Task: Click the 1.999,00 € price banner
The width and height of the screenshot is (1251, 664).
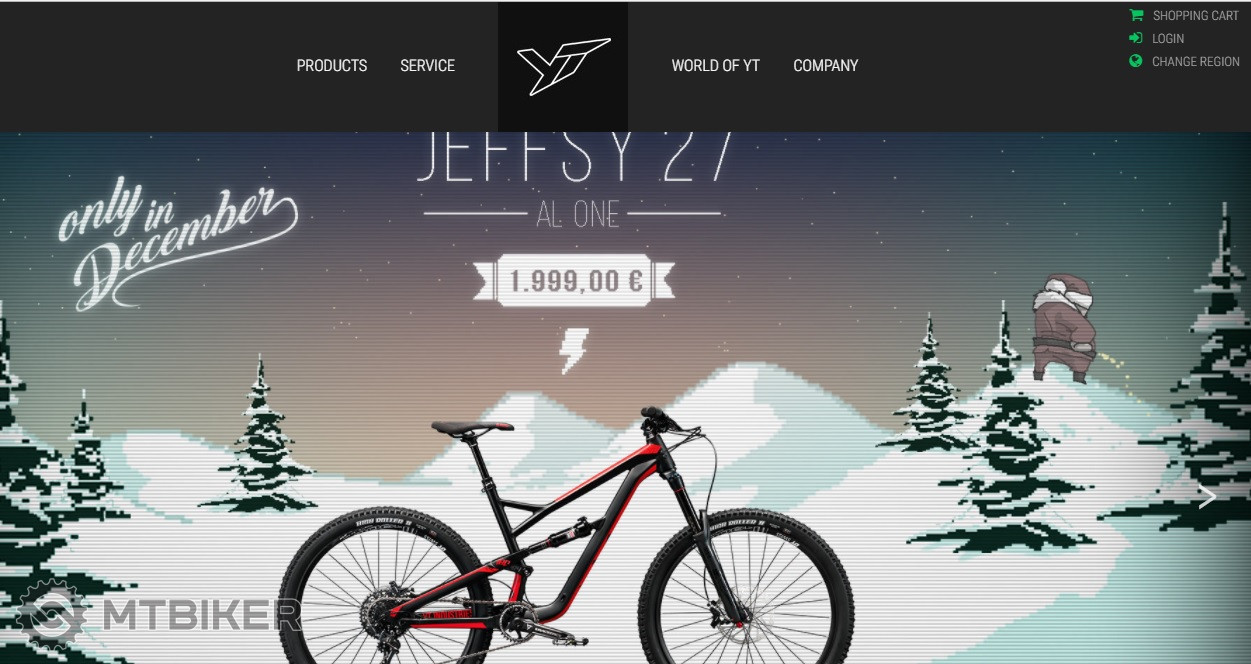Action: pos(575,281)
